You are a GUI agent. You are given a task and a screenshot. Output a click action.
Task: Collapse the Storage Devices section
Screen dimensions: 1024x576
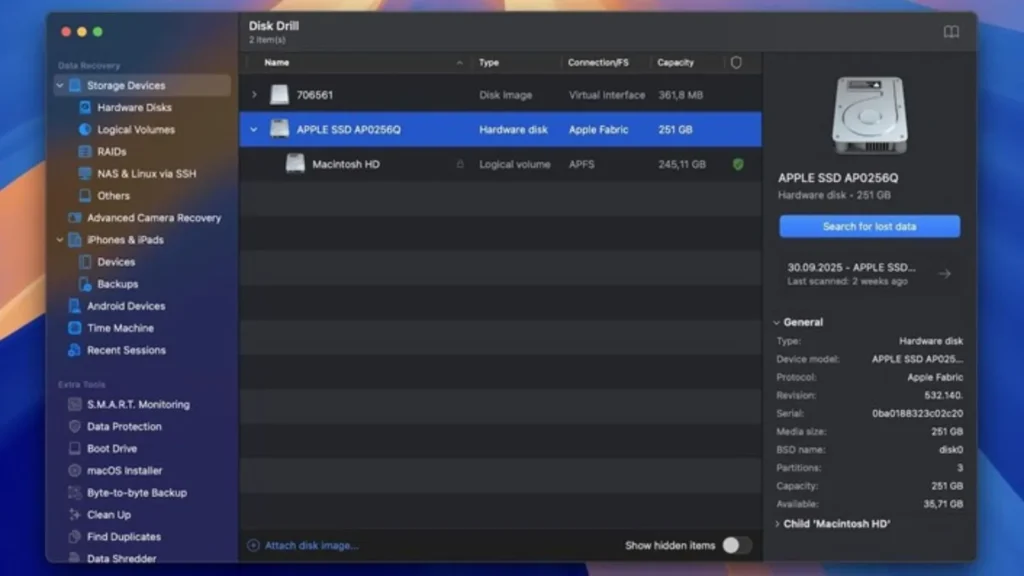[60, 86]
